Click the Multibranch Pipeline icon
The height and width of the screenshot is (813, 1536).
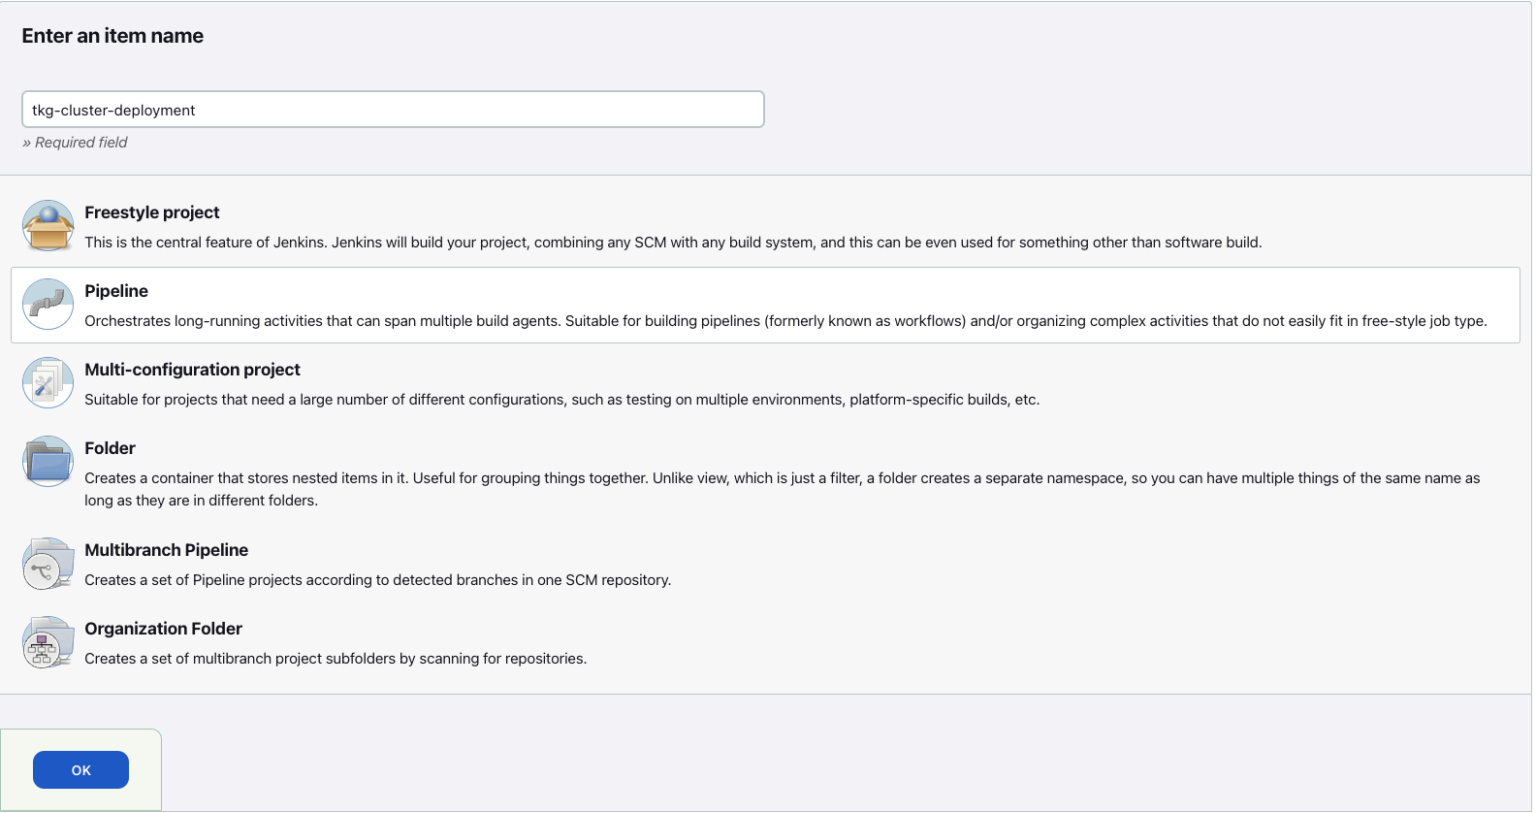tap(48, 564)
